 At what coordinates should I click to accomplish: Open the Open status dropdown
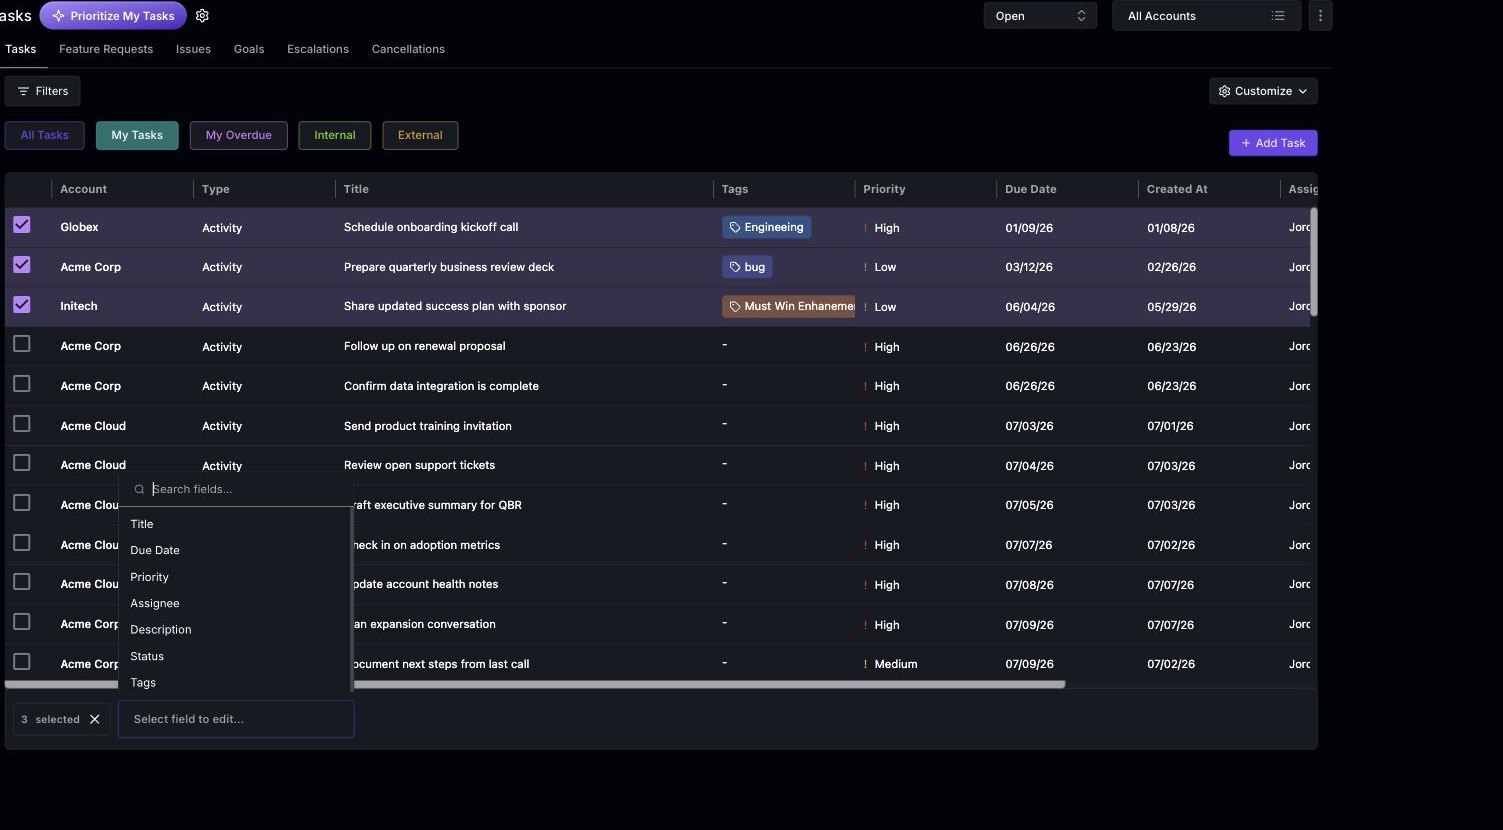click(1040, 16)
